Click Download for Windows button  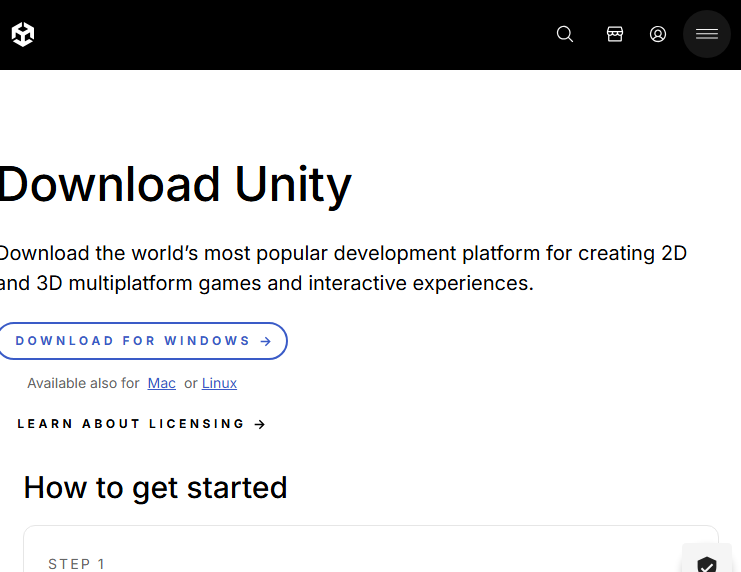click(143, 341)
